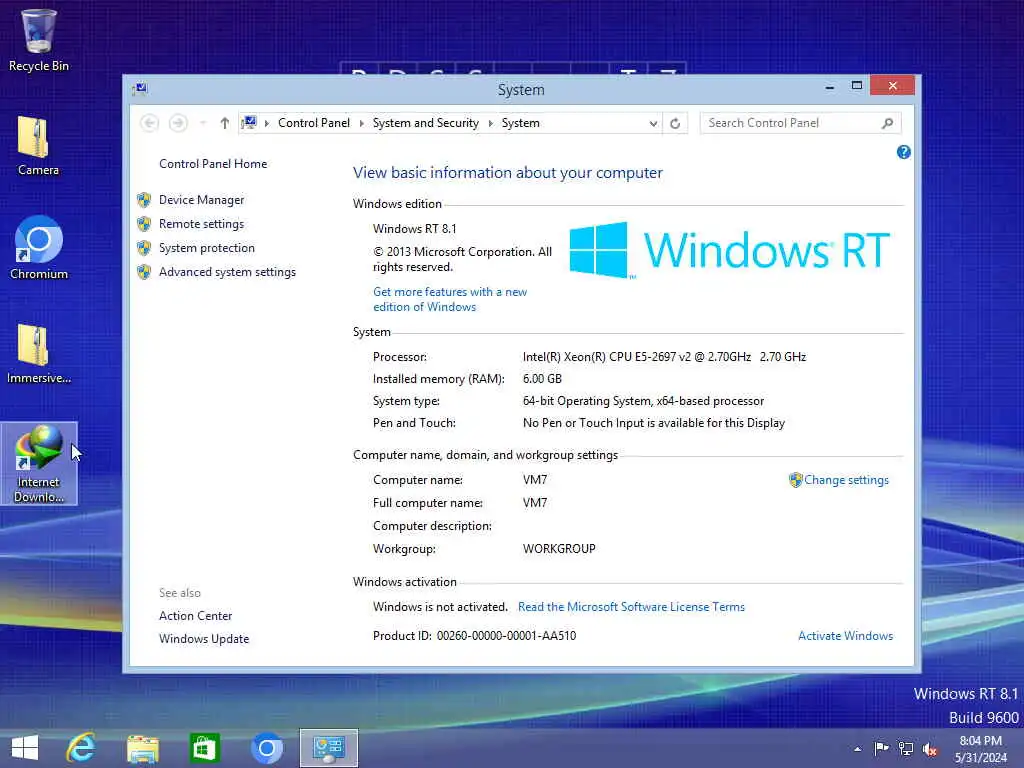
Task: Read the Microsoft Software License Terms
Action: point(631,607)
